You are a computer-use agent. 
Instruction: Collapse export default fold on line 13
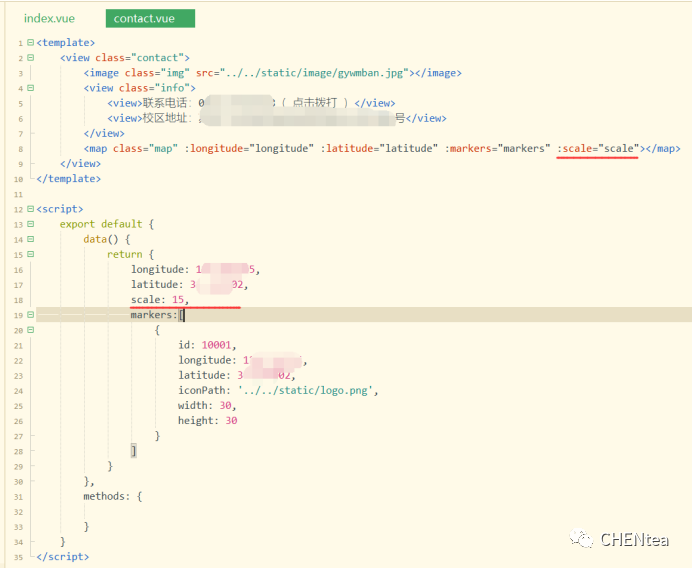click(x=30, y=224)
